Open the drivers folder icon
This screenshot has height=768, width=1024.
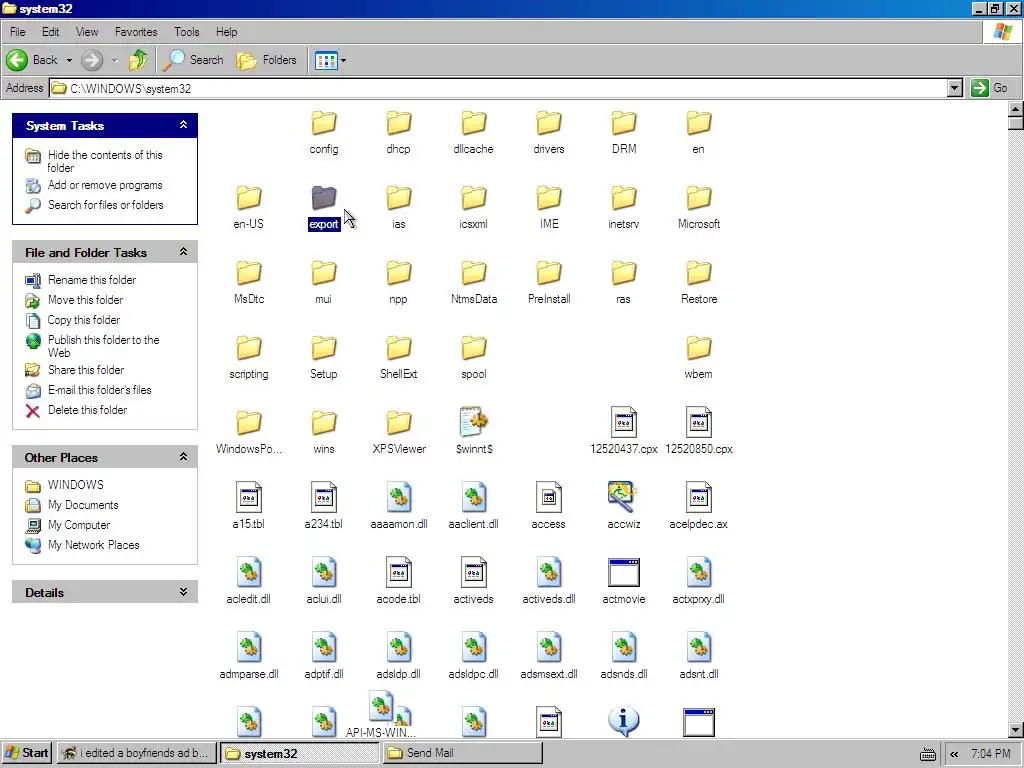coord(549,123)
